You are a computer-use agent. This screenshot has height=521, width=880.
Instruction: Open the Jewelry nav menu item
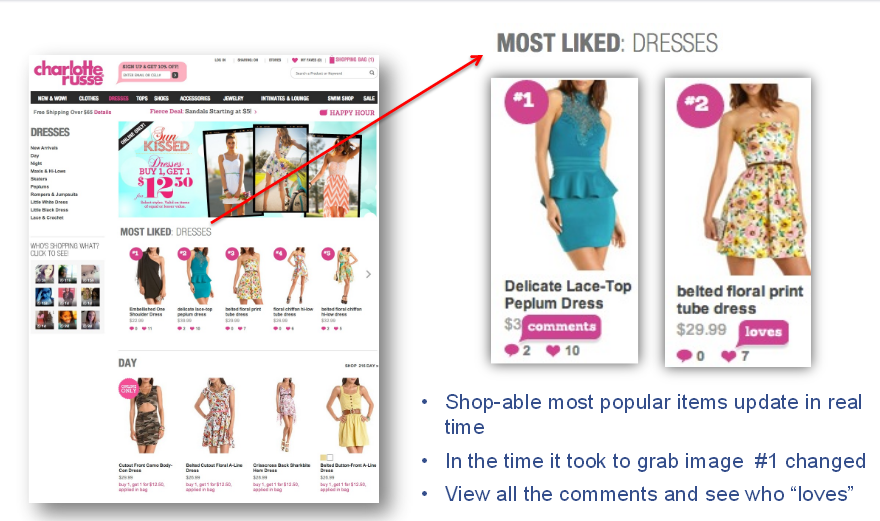233,98
